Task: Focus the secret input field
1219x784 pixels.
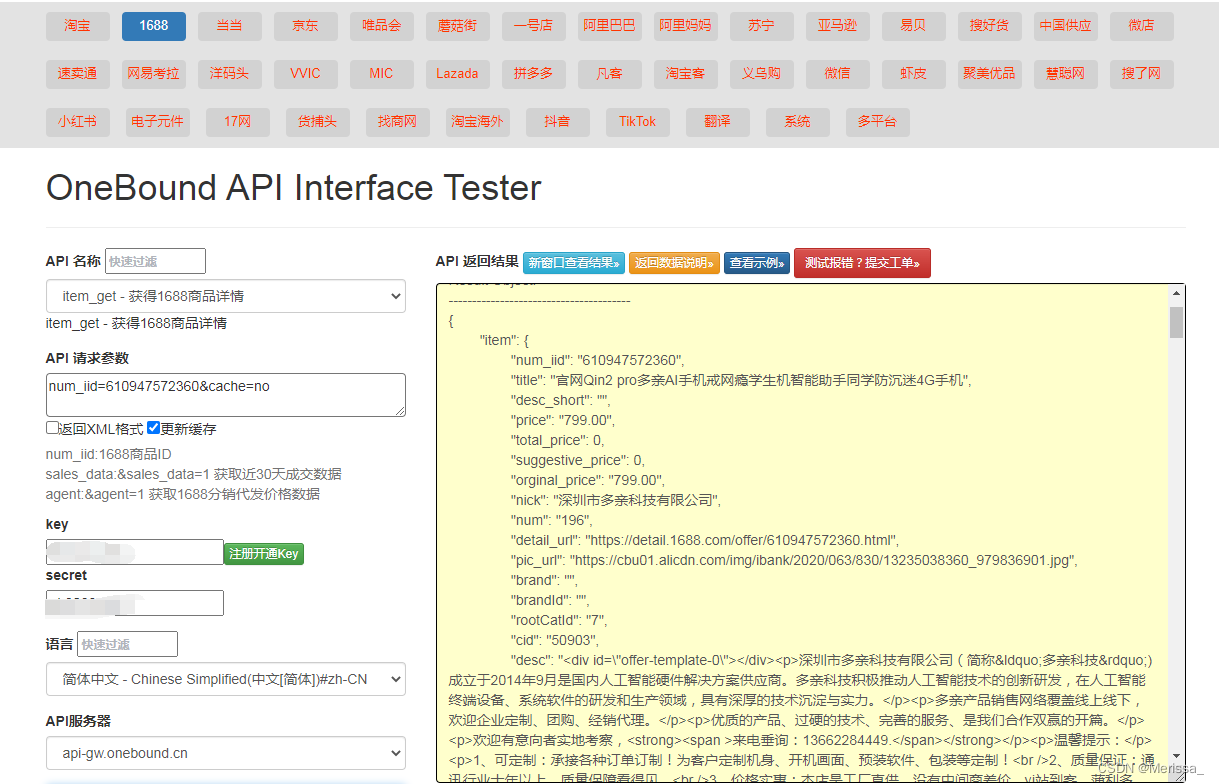Action: [x=135, y=603]
